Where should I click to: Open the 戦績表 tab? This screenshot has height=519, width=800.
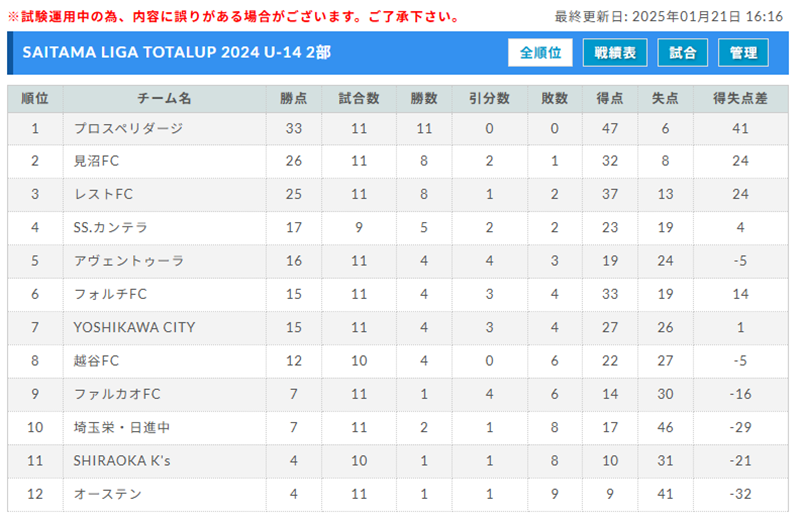(x=615, y=53)
